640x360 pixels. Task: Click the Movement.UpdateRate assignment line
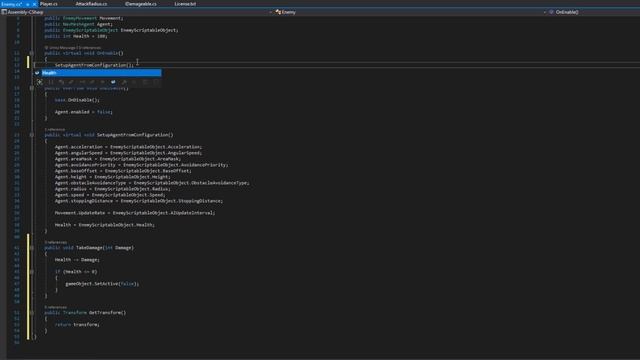(x=135, y=213)
